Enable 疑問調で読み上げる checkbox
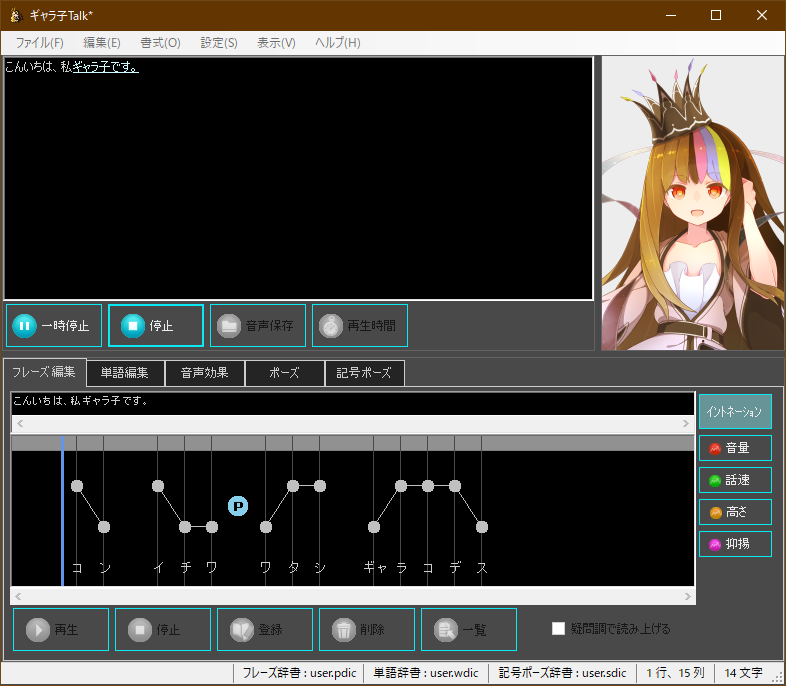Screen dimensions: 786x686 tap(558, 628)
